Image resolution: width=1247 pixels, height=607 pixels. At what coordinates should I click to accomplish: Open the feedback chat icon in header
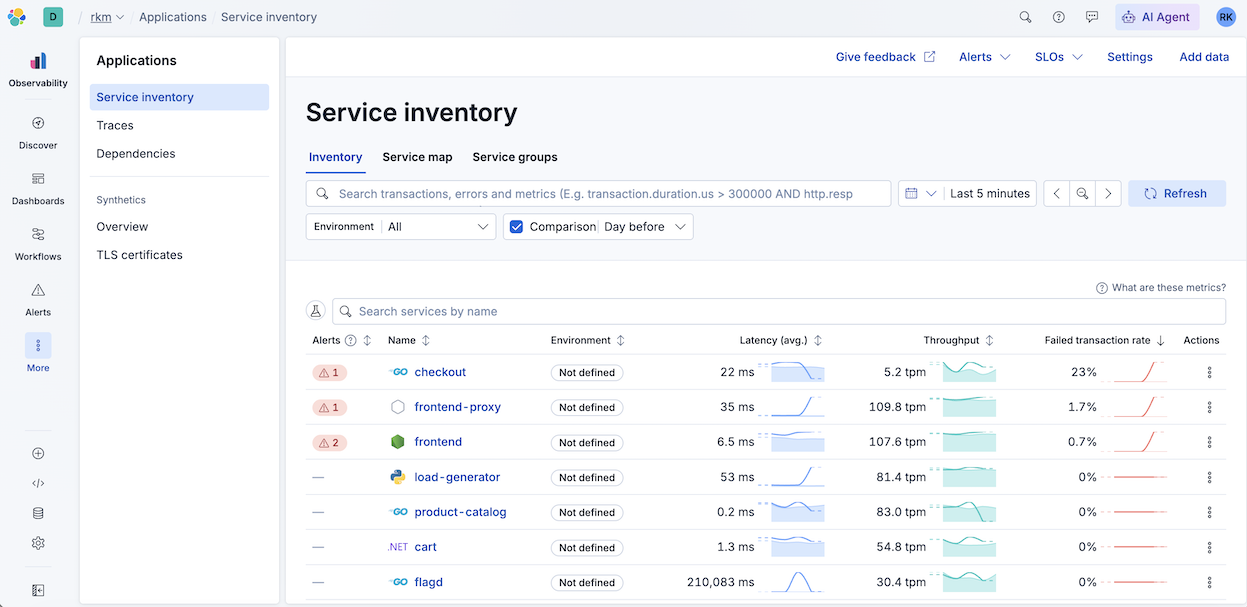point(1092,17)
